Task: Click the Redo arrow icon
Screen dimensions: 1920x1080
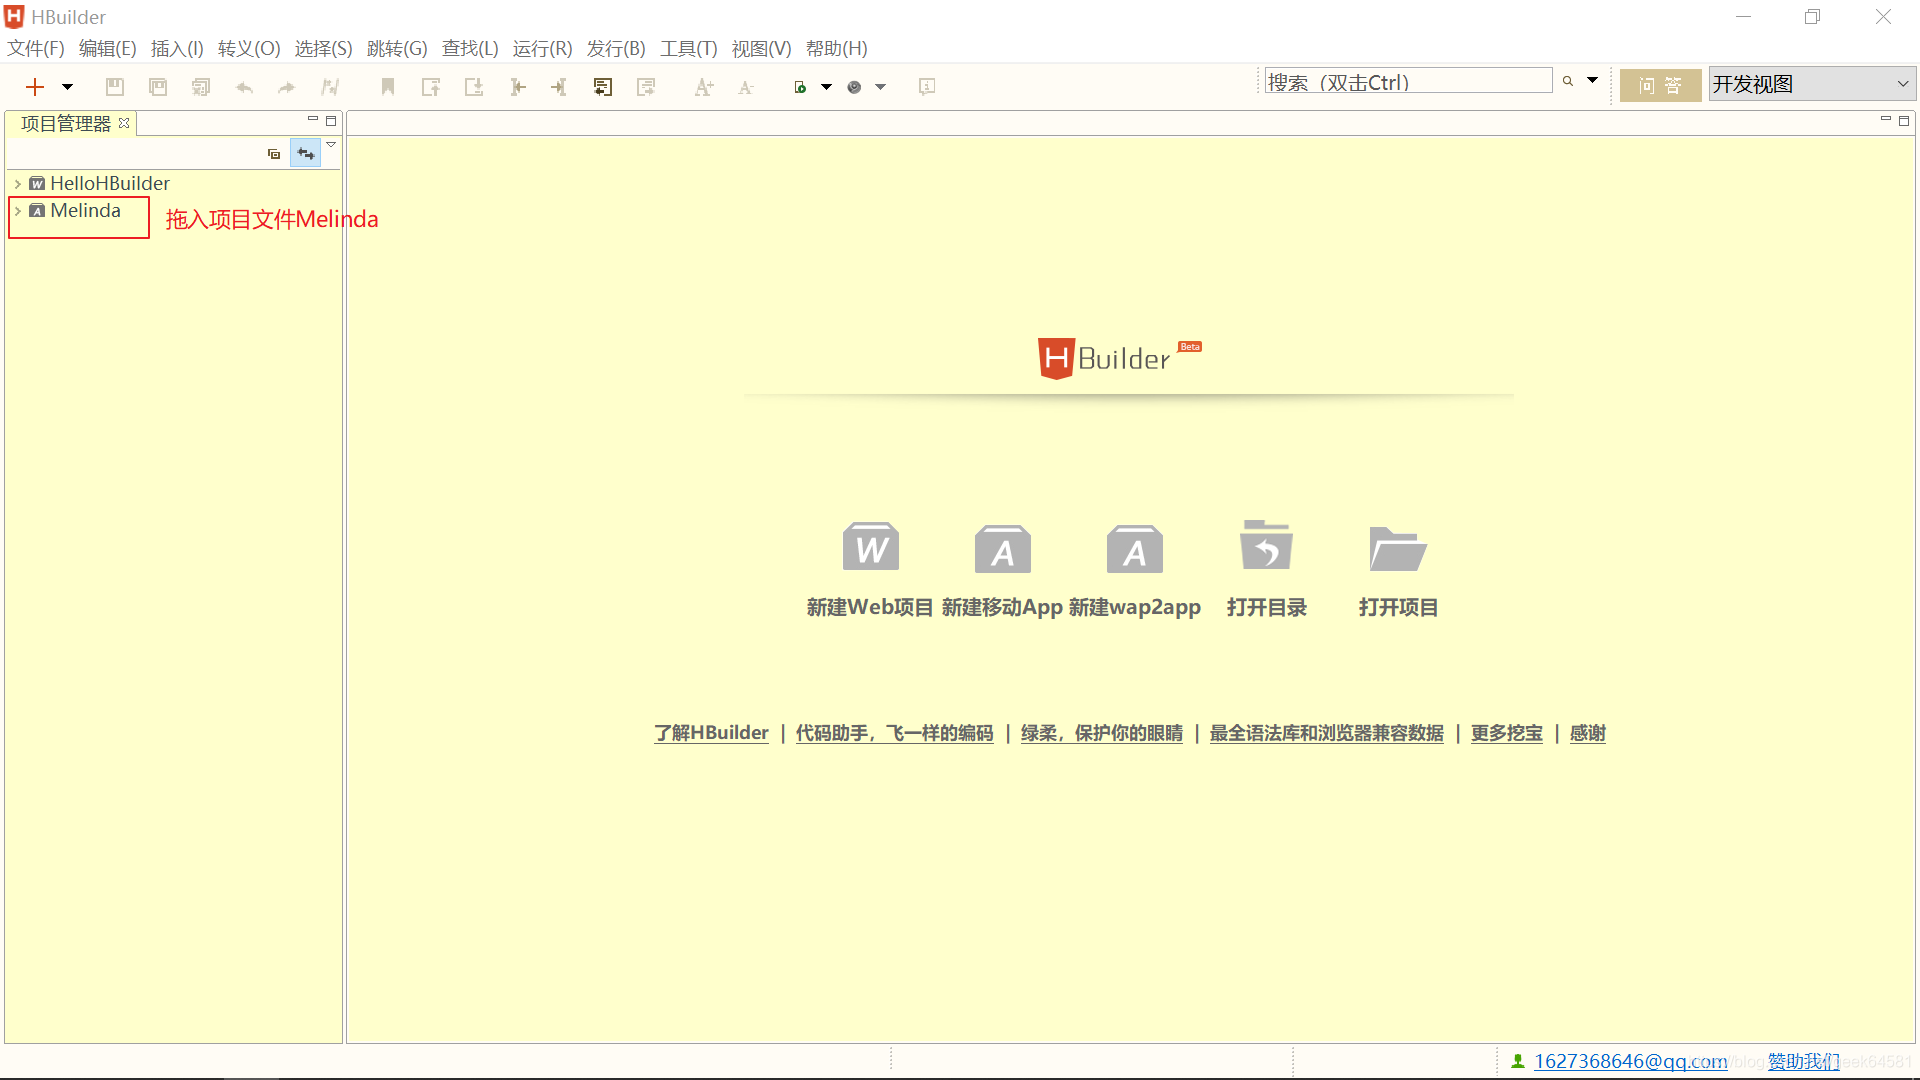Action: pyautogui.click(x=287, y=87)
